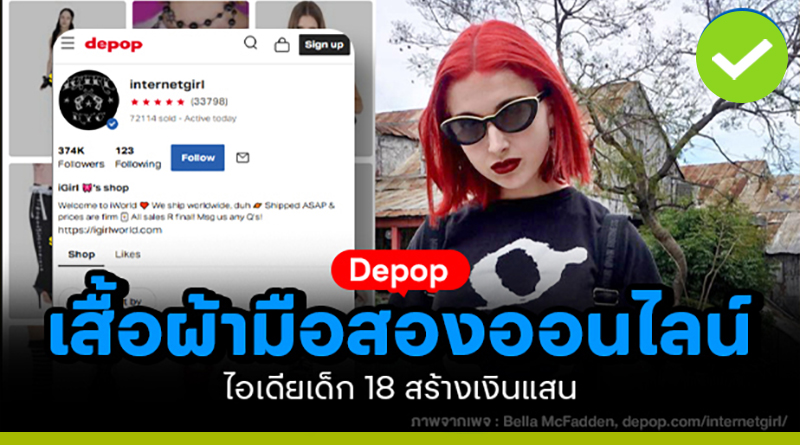Click the blue verified badge on avatar
The width and height of the screenshot is (800, 445).
pos(112,123)
